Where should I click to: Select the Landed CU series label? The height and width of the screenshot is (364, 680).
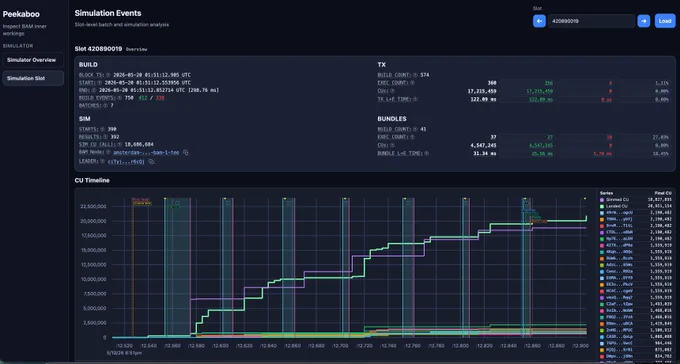(617, 206)
